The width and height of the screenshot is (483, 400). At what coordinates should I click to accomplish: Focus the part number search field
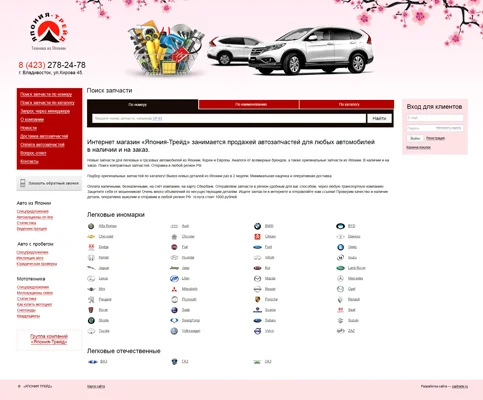tap(229, 118)
